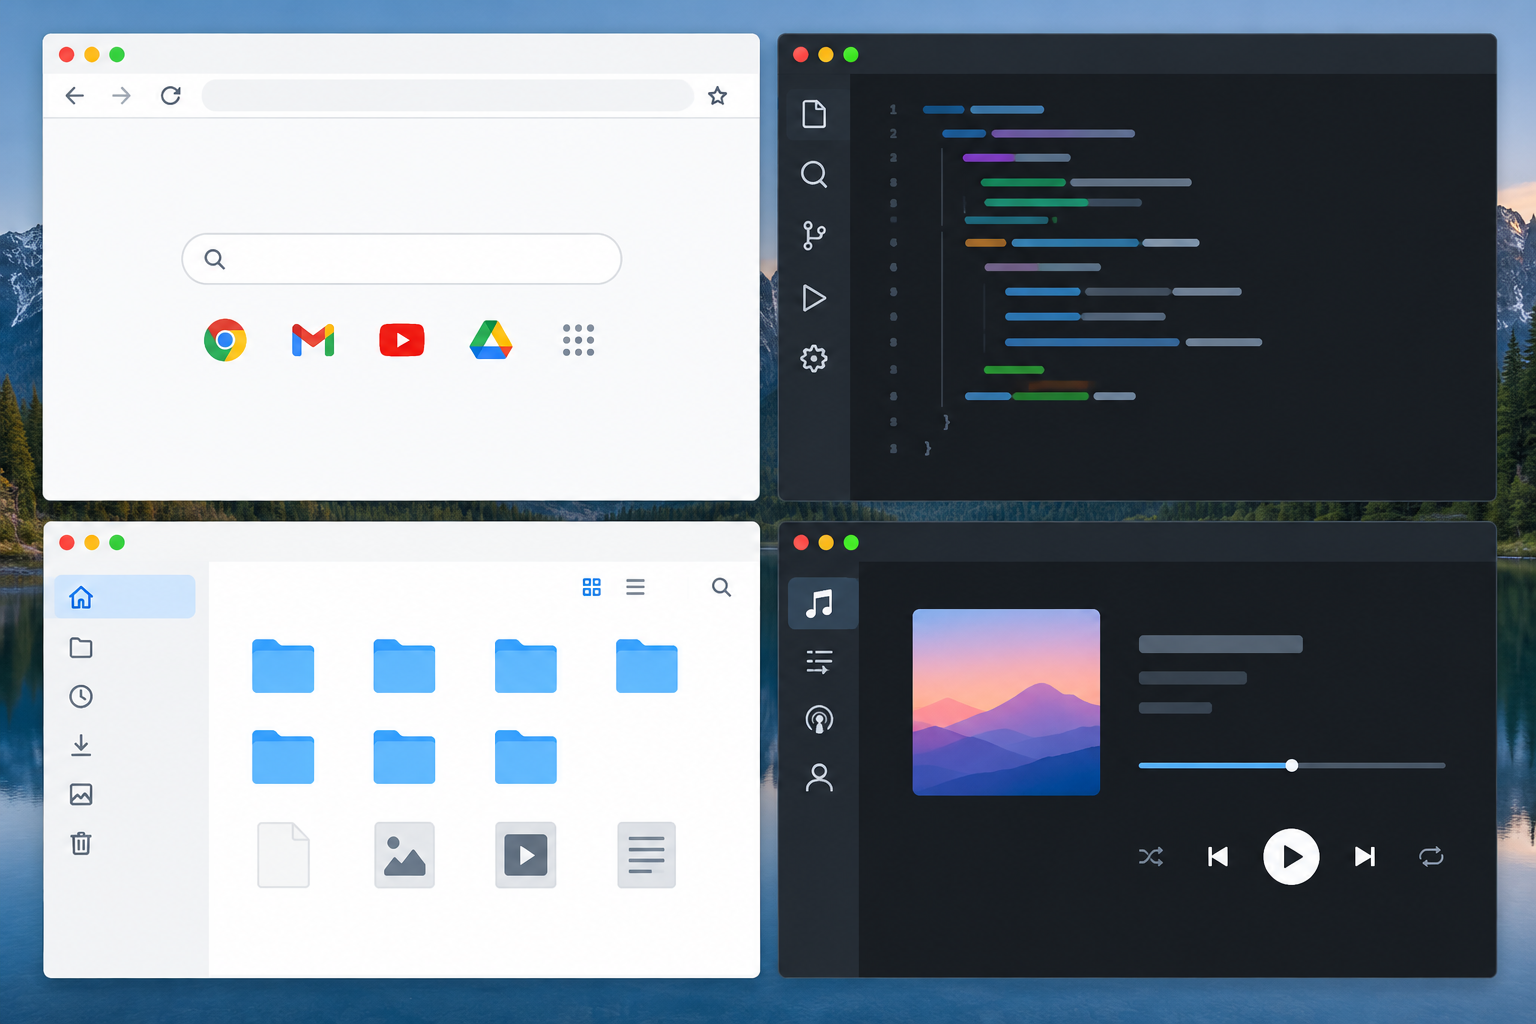Toggle repeat in the music player

(x=1431, y=857)
